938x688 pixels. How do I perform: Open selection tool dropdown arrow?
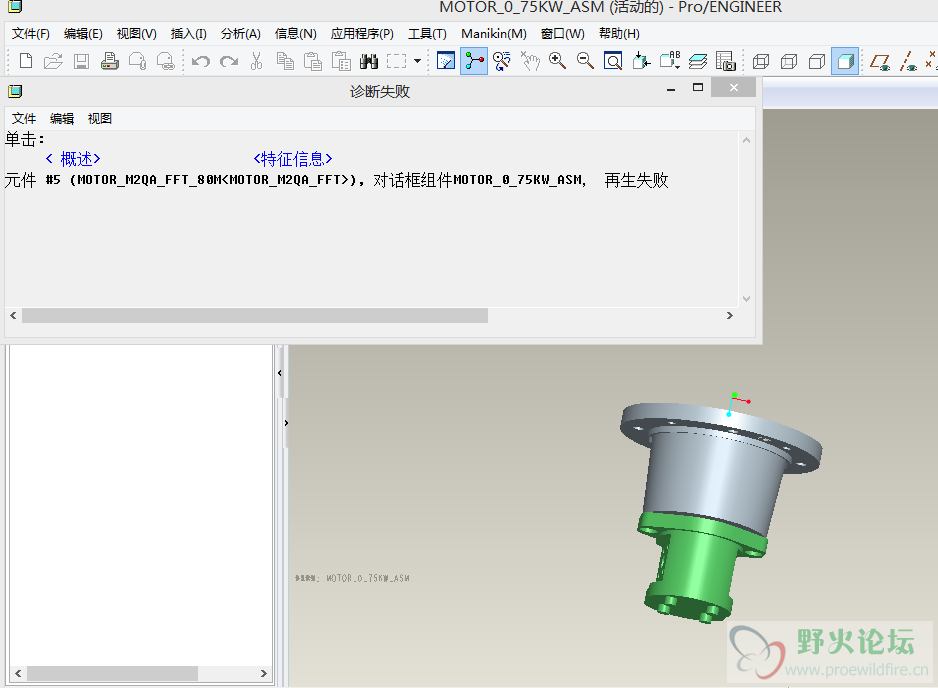(x=418, y=61)
